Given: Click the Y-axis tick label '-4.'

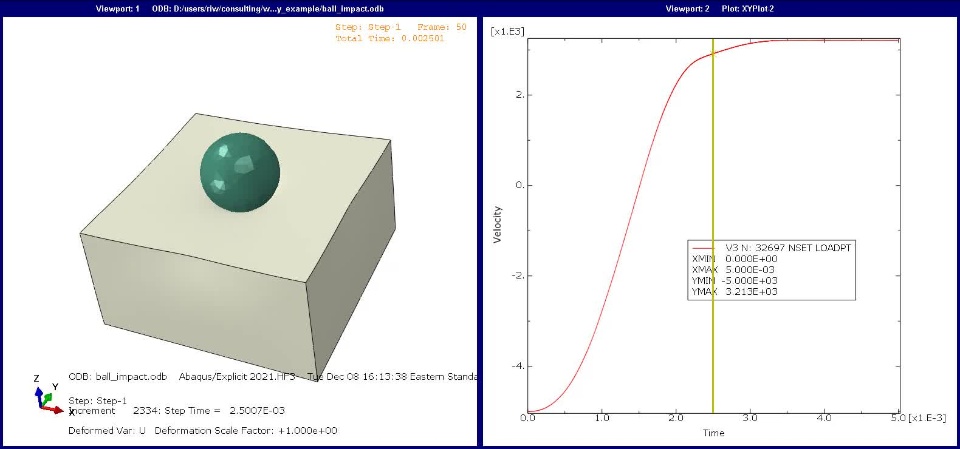Looking at the screenshot, I should click(517, 366).
